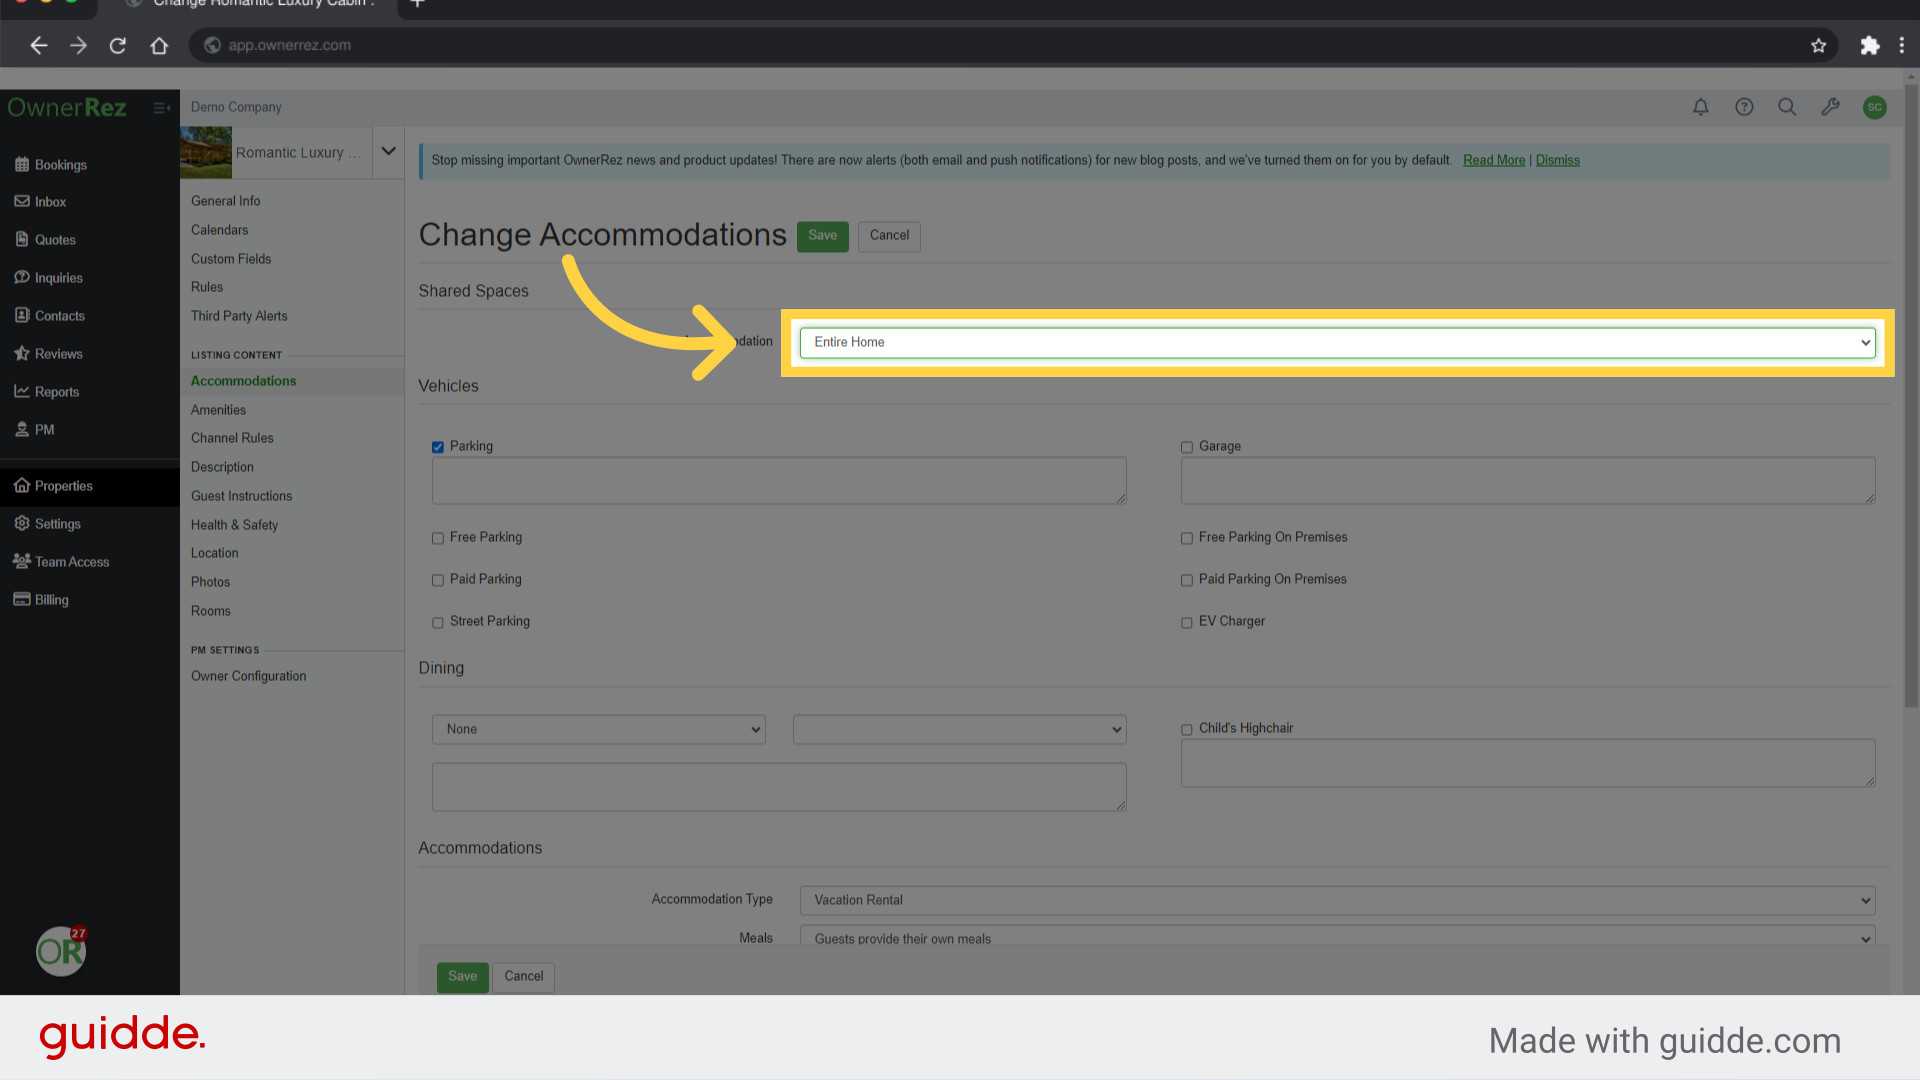Image resolution: width=1920 pixels, height=1080 pixels.
Task: Open the Photos settings page
Action: click(x=210, y=582)
